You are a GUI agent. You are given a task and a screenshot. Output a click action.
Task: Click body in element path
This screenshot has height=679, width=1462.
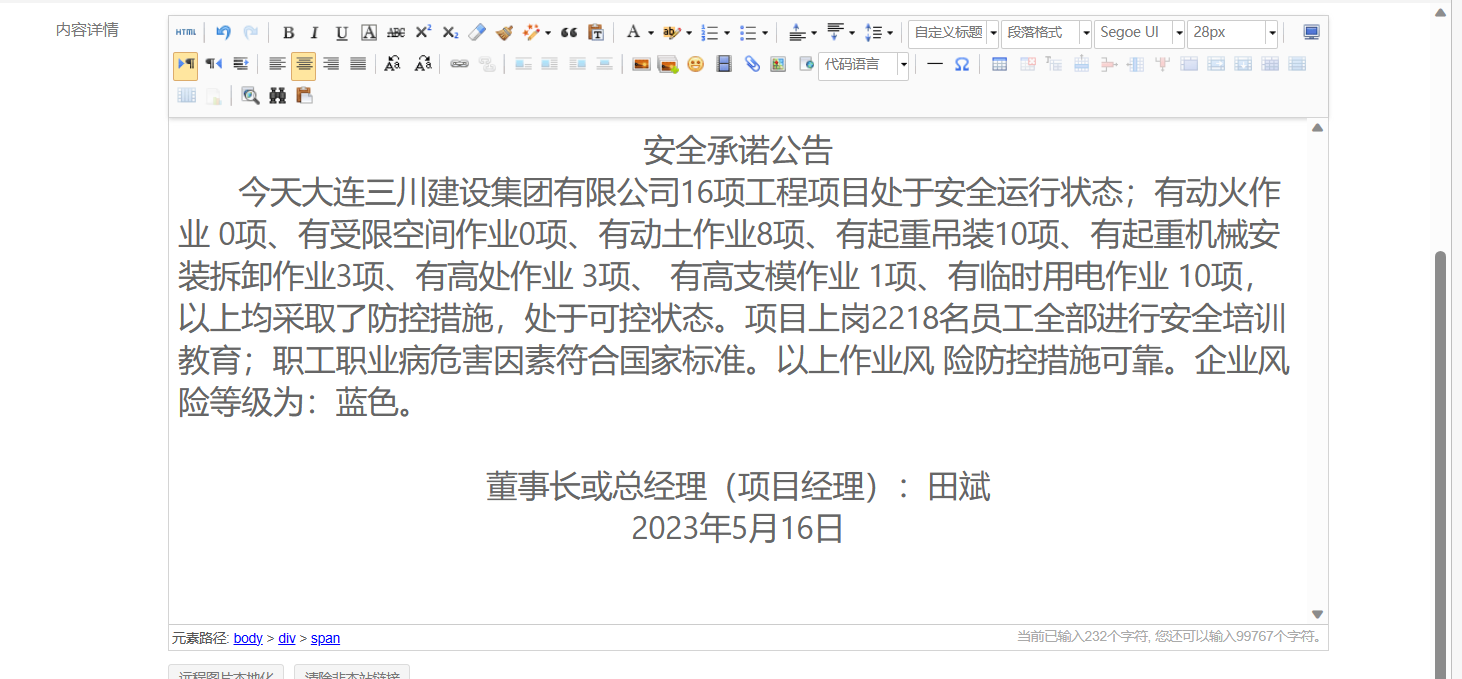click(x=248, y=638)
